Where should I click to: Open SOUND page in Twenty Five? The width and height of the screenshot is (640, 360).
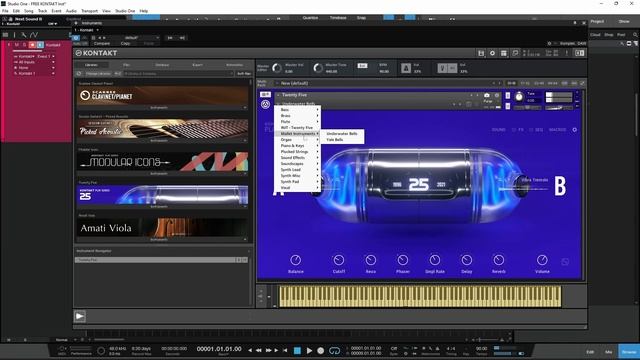498,130
